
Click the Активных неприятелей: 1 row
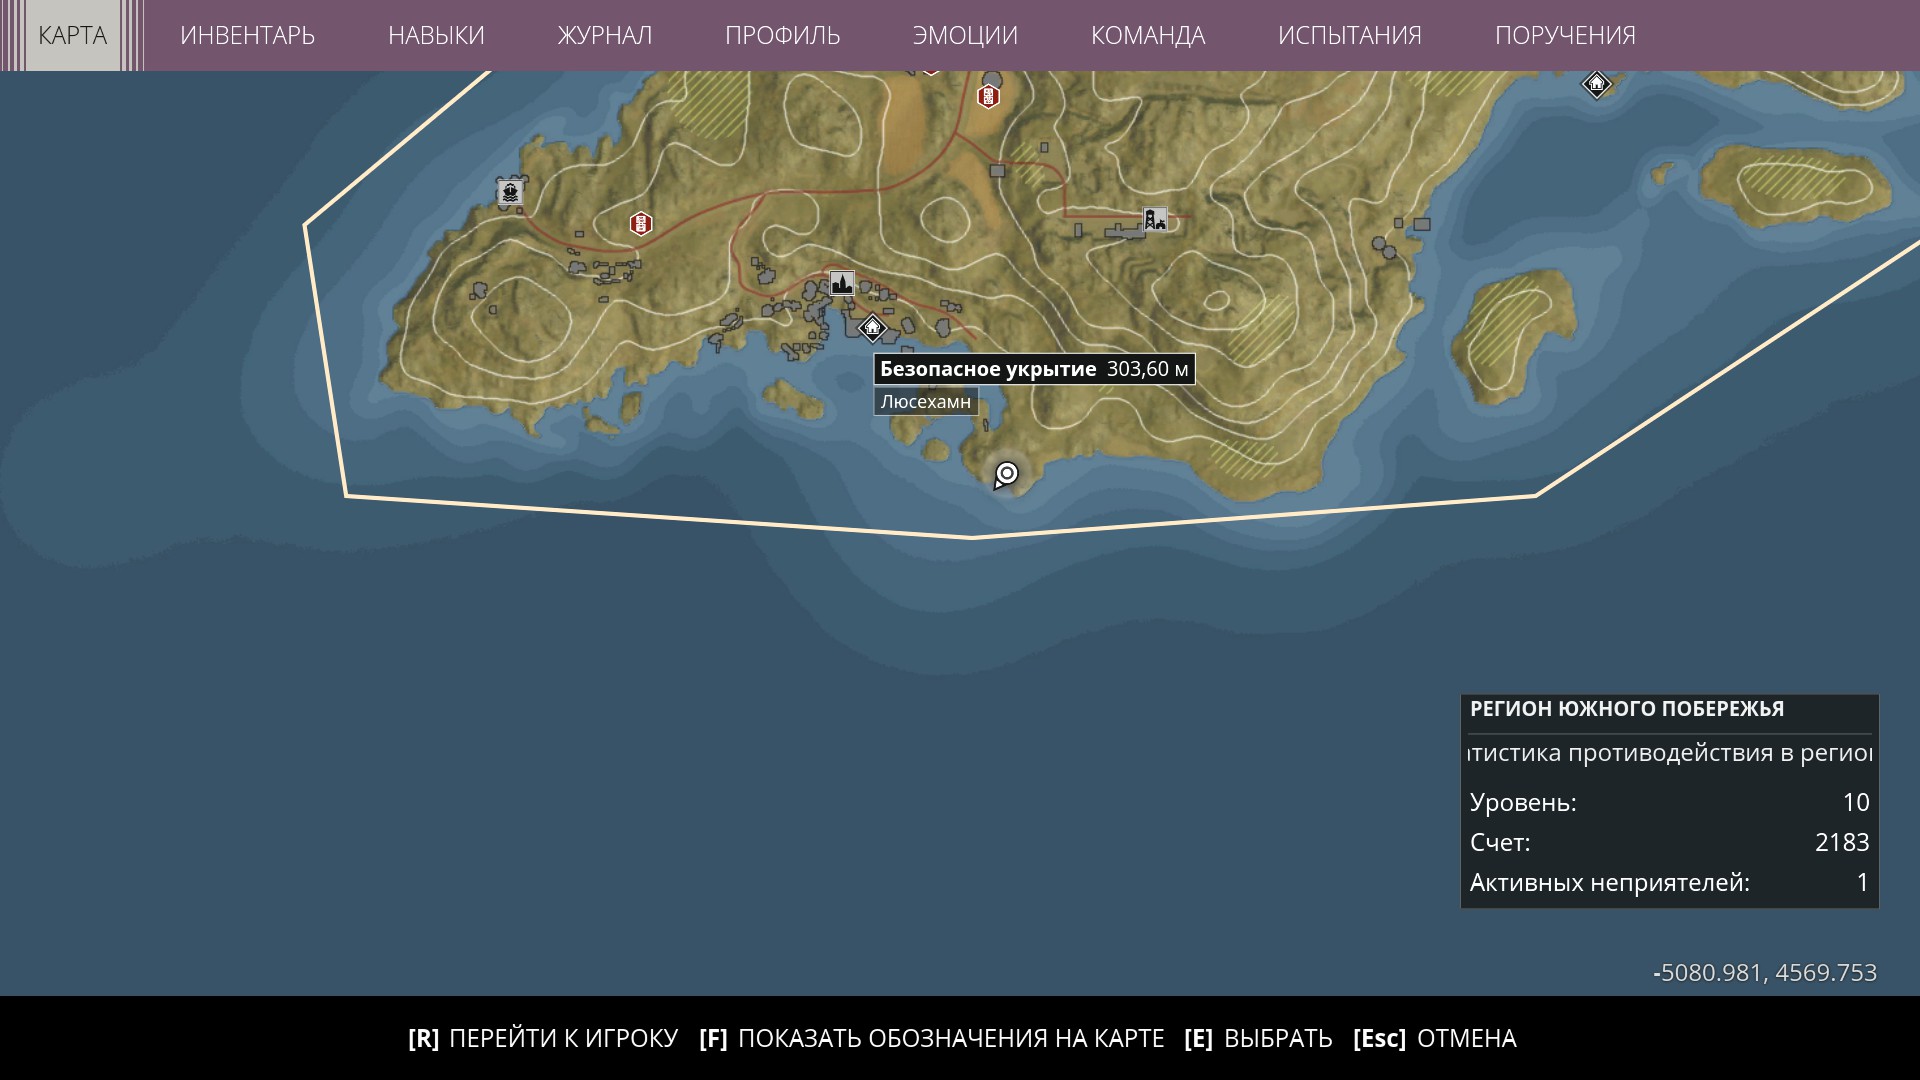click(x=1670, y=882)
